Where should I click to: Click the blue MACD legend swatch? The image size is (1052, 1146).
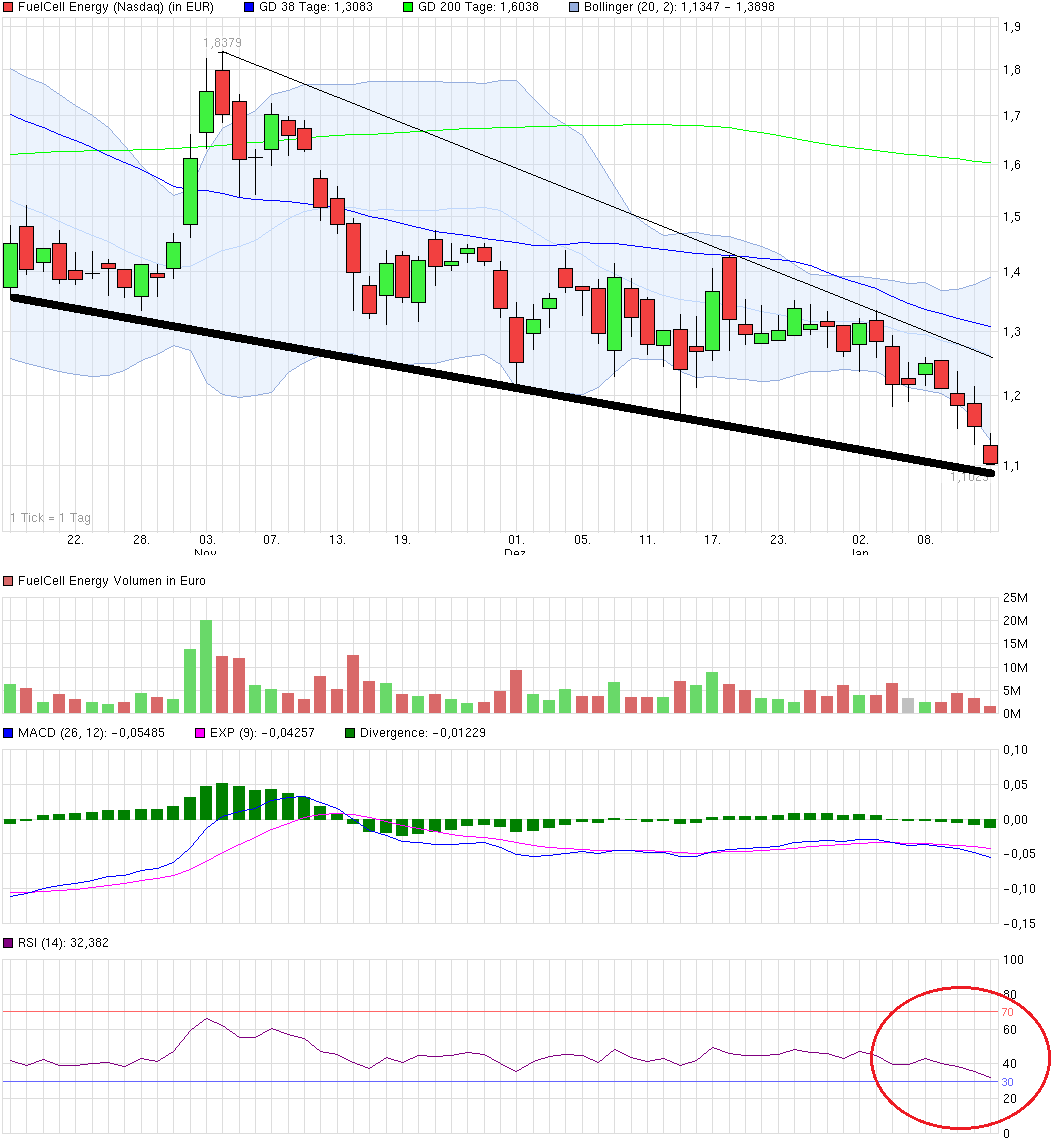(x=8, y=733)
